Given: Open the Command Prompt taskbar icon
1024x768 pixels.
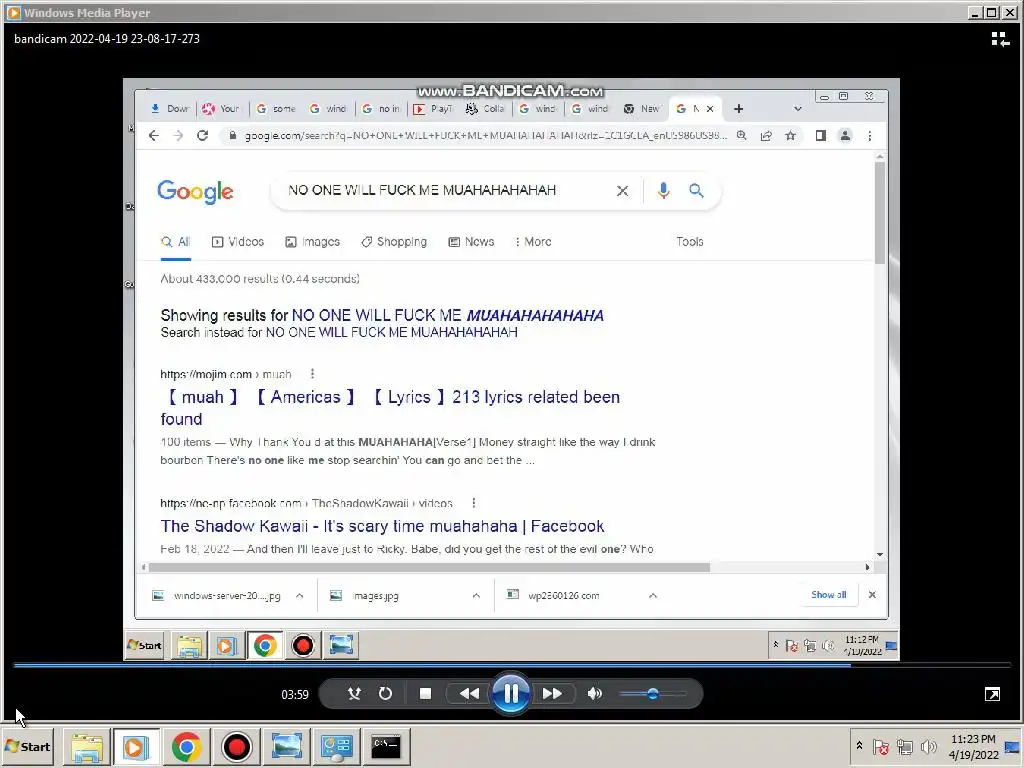Looking at the screenshot, I should pos(386,746).
